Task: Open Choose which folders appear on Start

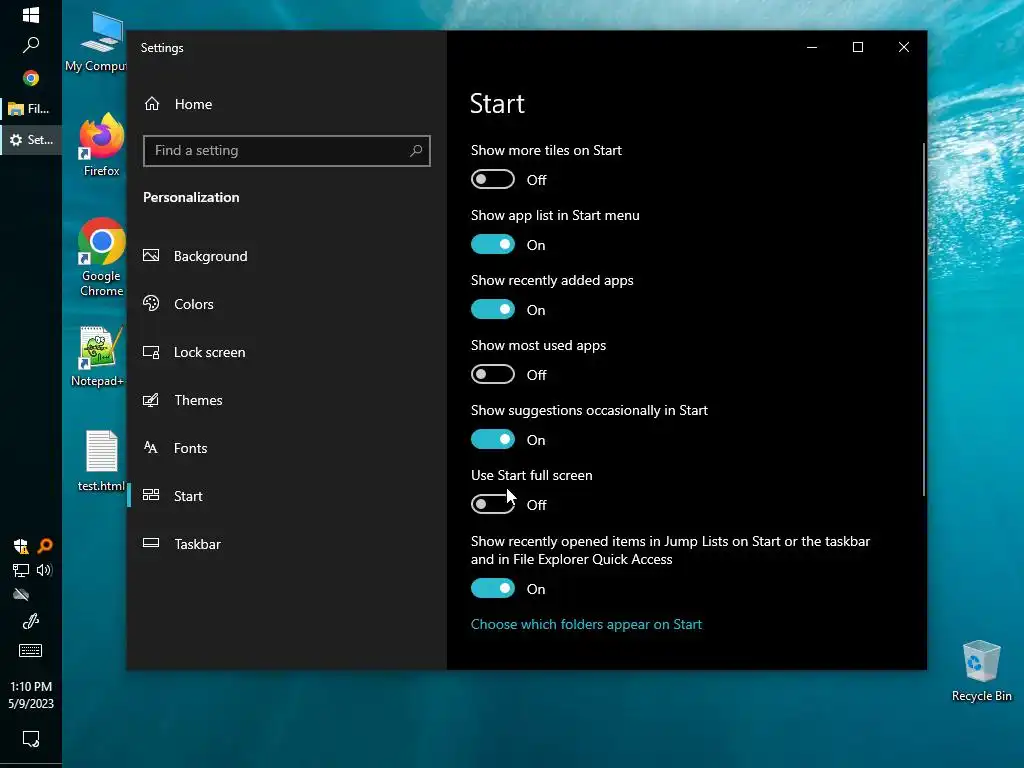Action: 586,624
